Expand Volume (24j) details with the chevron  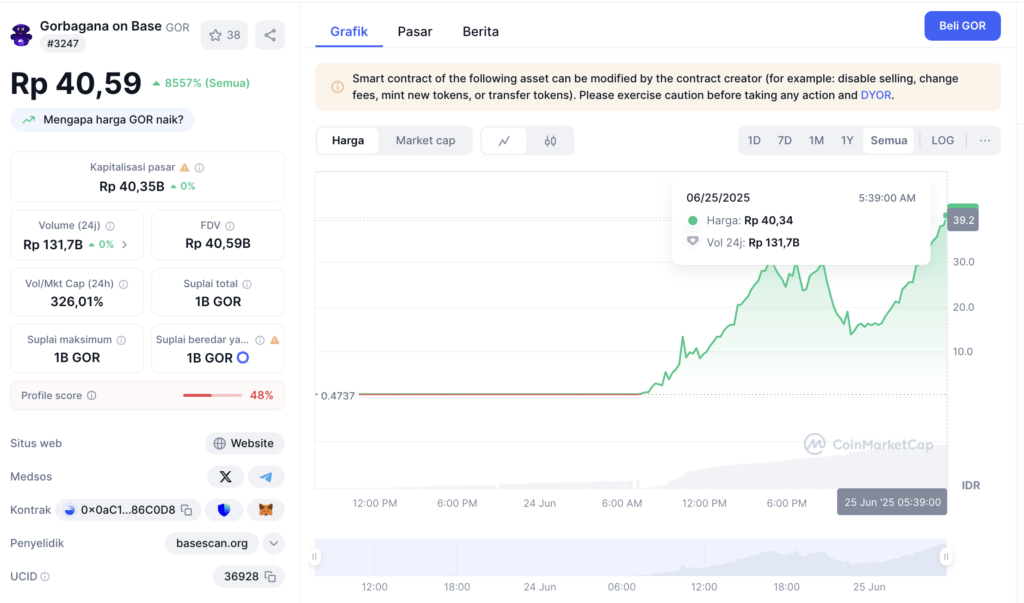coord(125,245)
